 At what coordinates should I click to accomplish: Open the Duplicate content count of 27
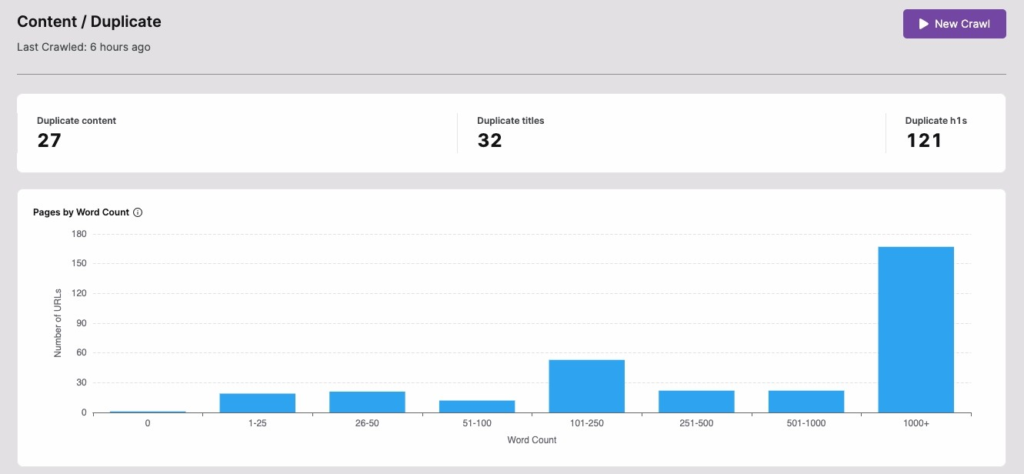(x=50, y=141)
